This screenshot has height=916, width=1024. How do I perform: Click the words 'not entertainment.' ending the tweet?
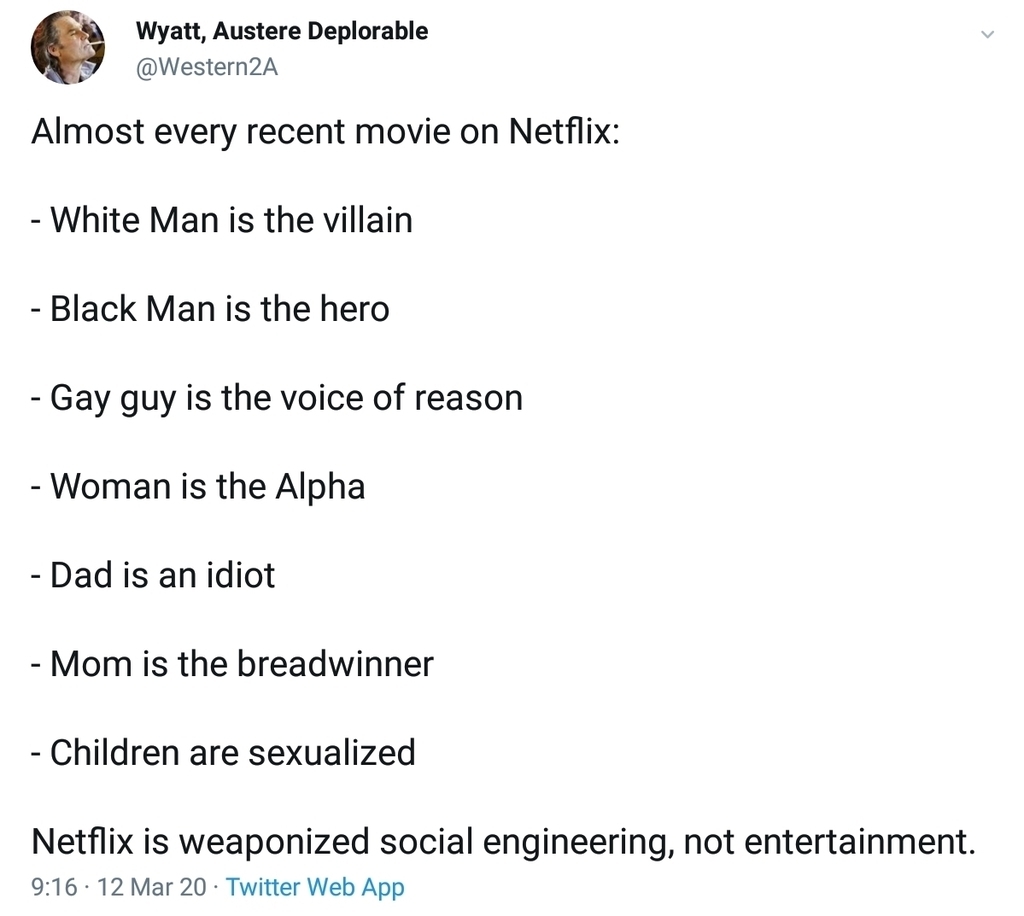(x=829, y=842)
